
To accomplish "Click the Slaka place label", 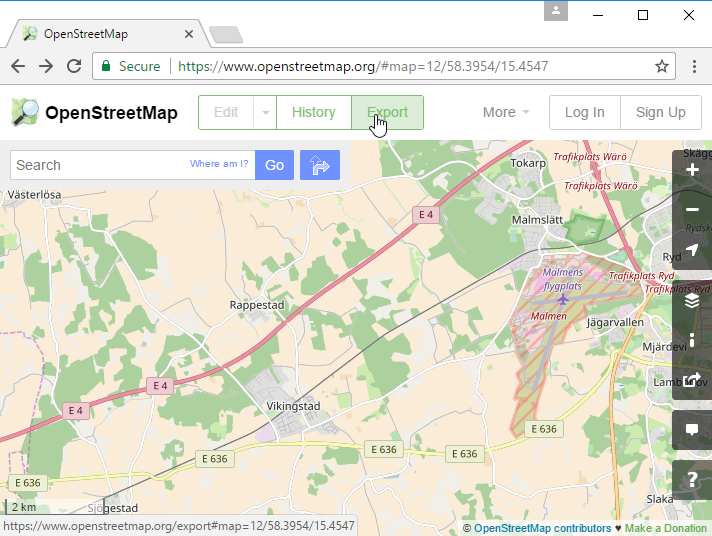I will coord(660,499).
